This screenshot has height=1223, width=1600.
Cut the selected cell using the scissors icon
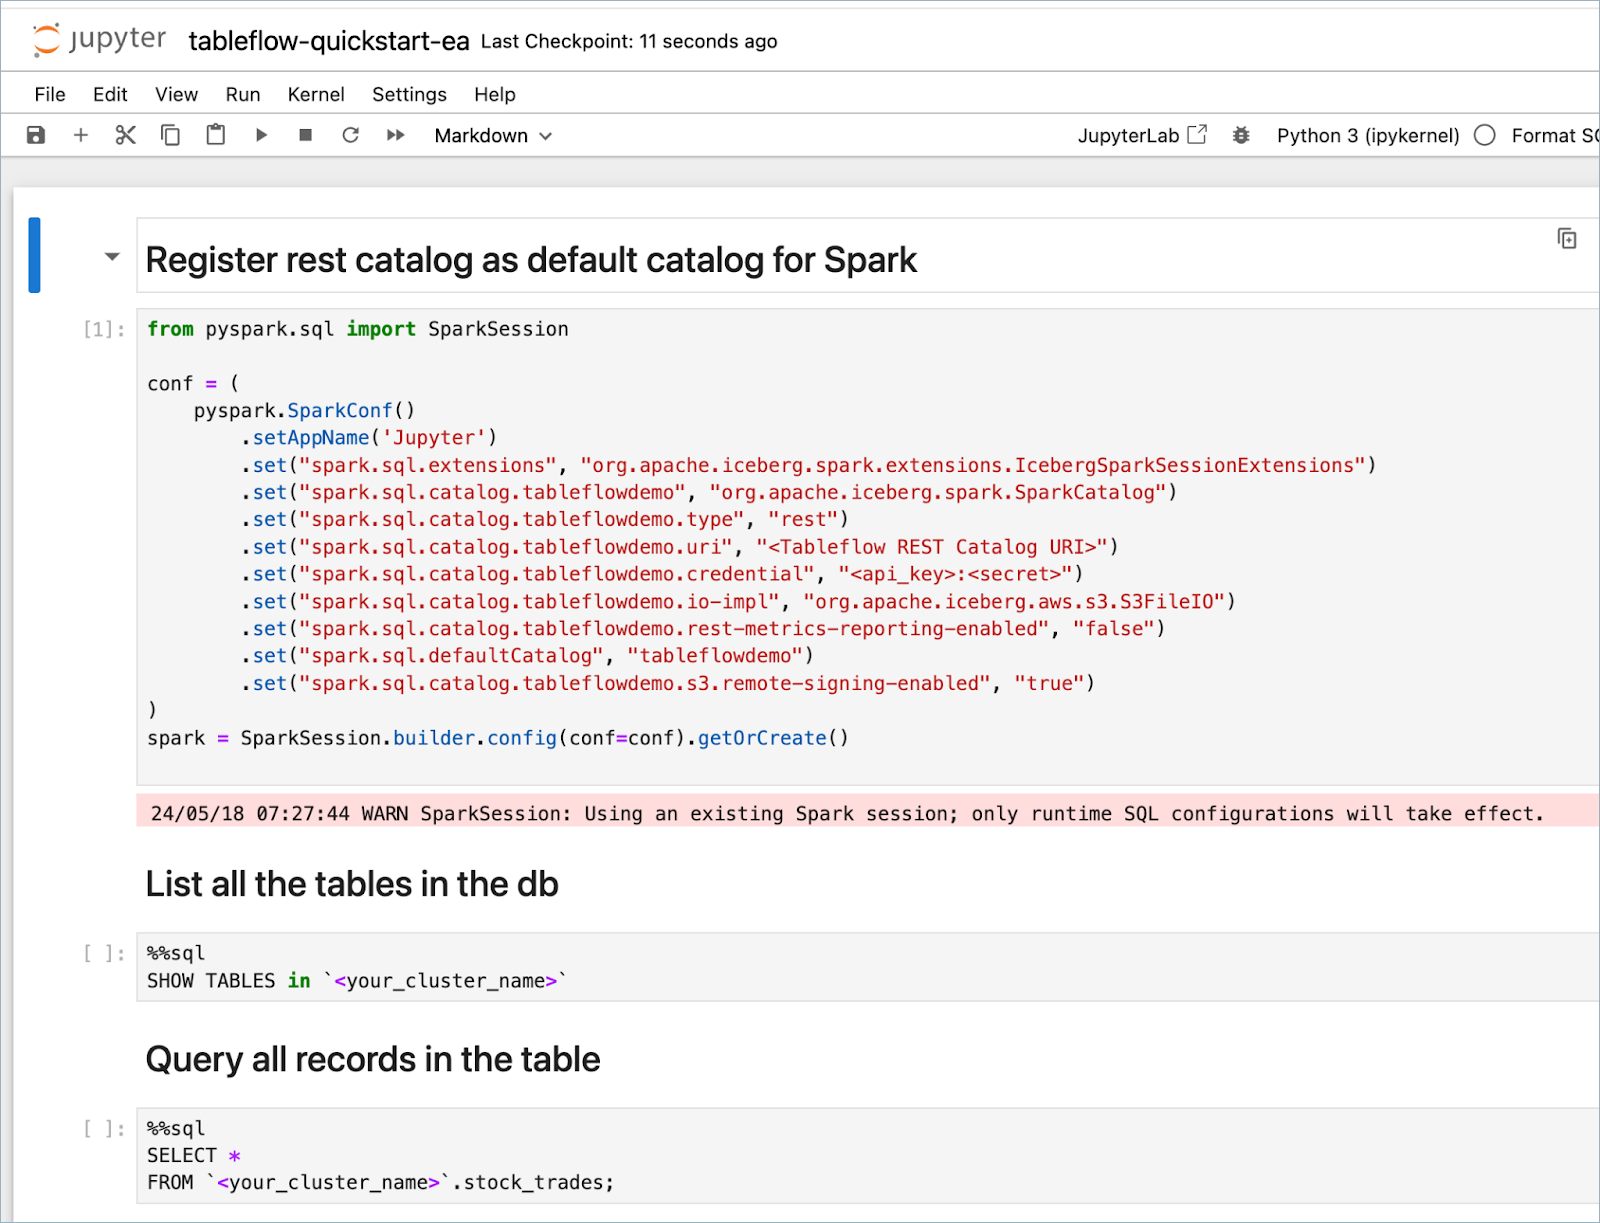(x=124, y=135)
